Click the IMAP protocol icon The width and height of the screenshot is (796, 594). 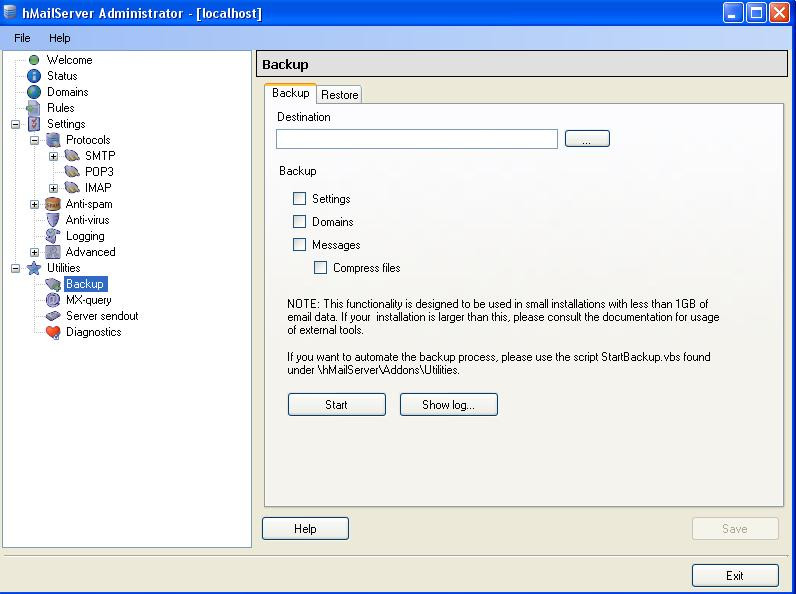click(x=72, y=188)
